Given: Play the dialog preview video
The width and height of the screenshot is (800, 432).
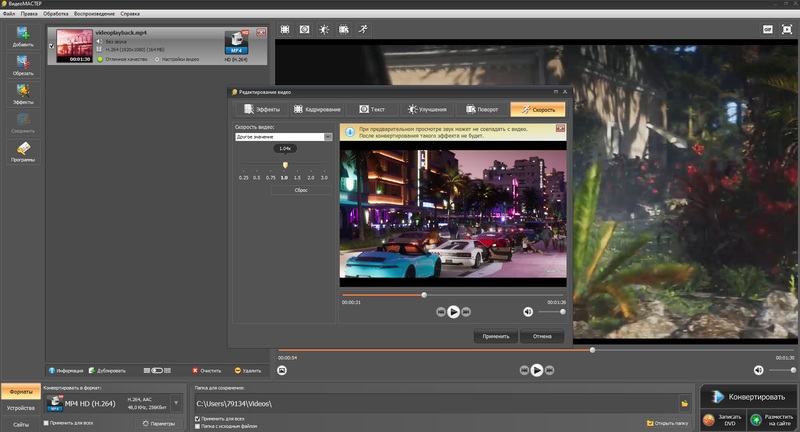Looking at the screenshot, I should coord(454,312).
